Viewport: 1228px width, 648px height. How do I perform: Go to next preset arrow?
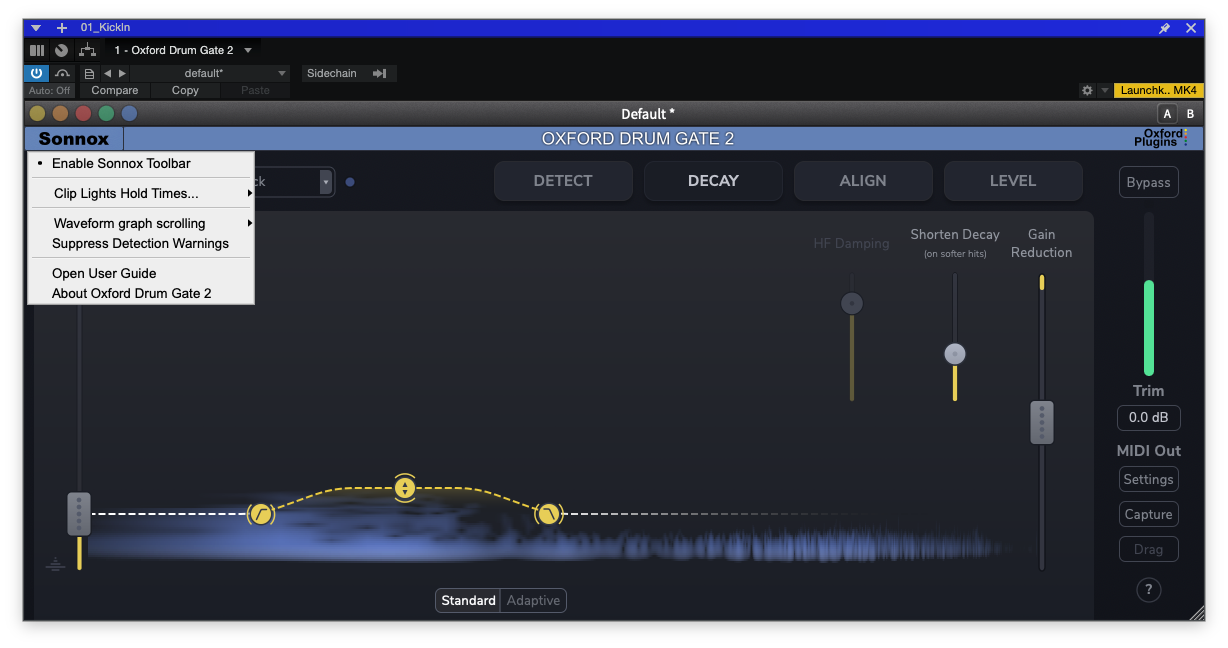tap(122, 73)
